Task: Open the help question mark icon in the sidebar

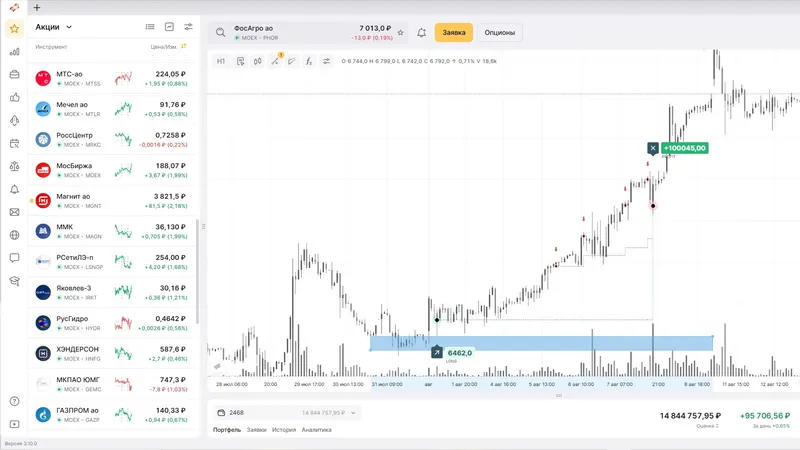Action: 14,401
